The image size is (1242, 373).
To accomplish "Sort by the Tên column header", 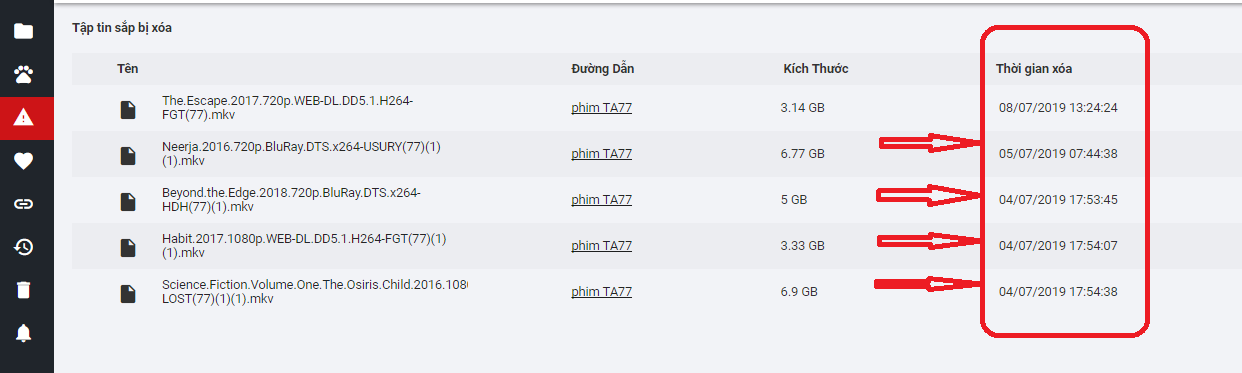I will pyautogui.click(x=127, y=69).
